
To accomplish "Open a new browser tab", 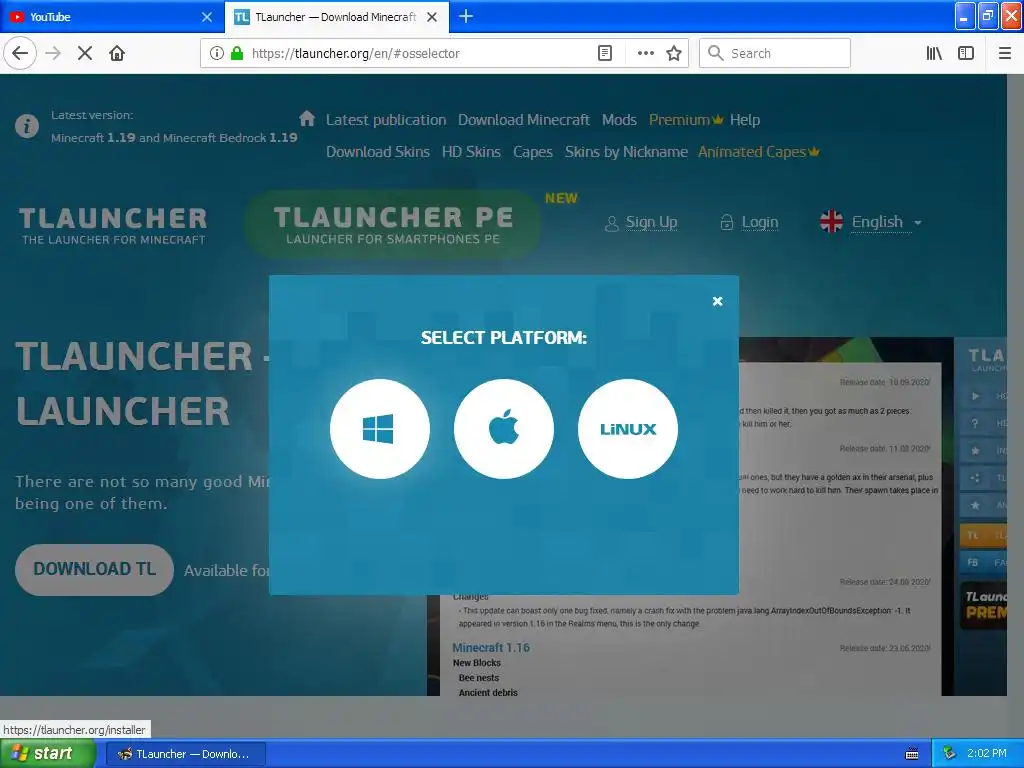I will (x=466, y=16).
